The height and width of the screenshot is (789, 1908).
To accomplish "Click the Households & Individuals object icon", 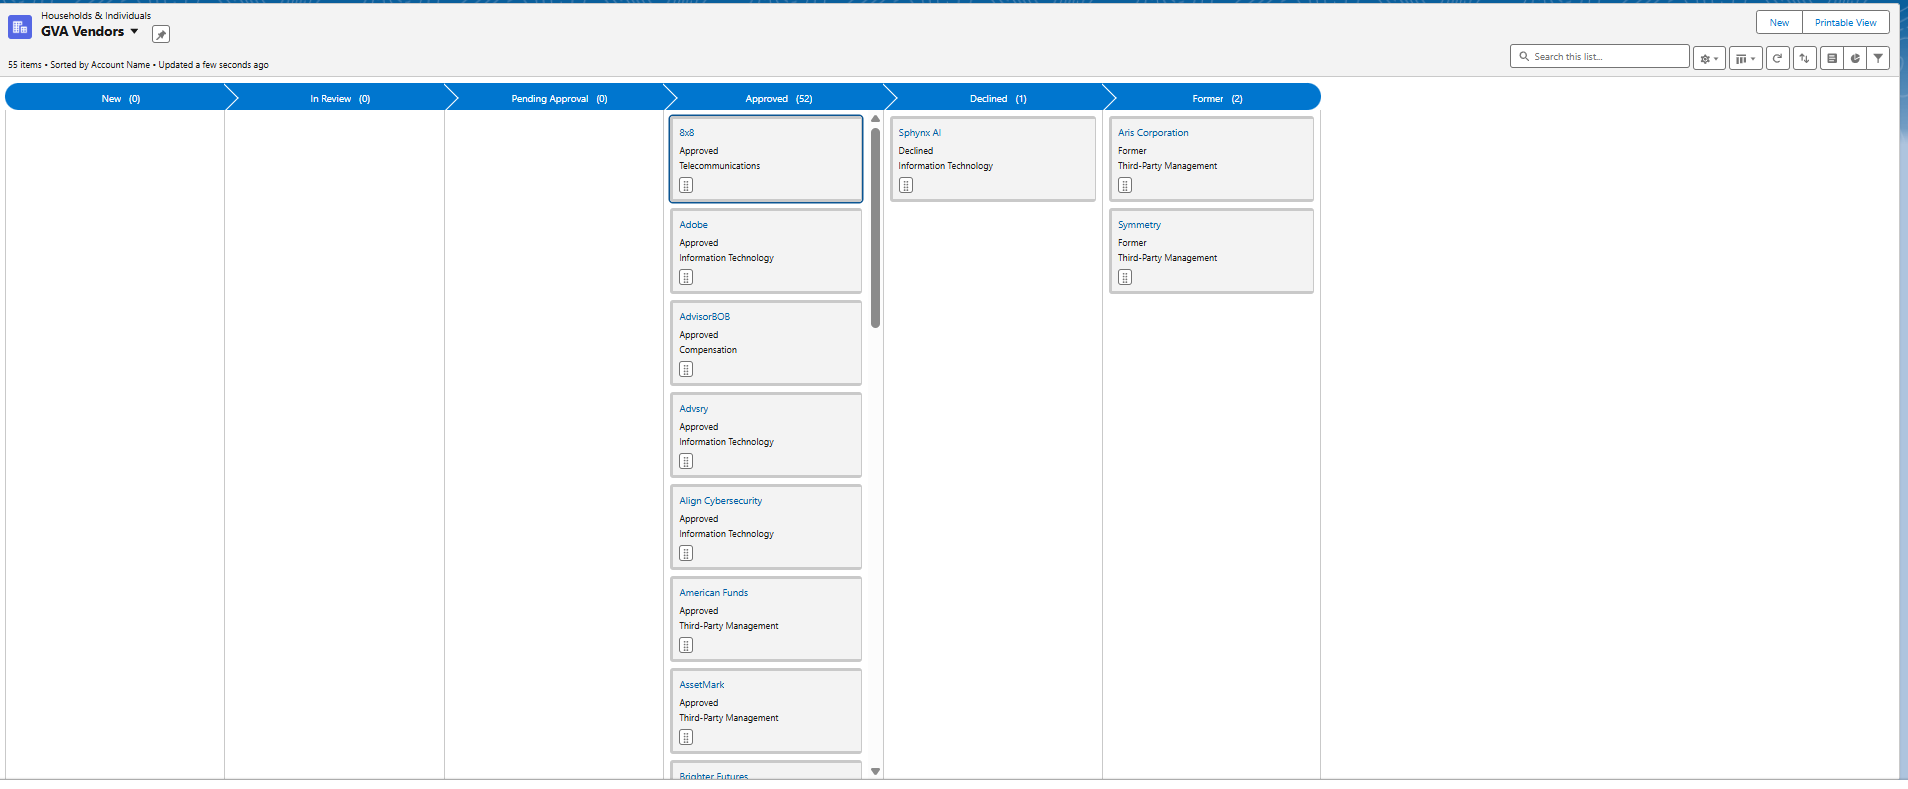I will (x=20, y=27).
